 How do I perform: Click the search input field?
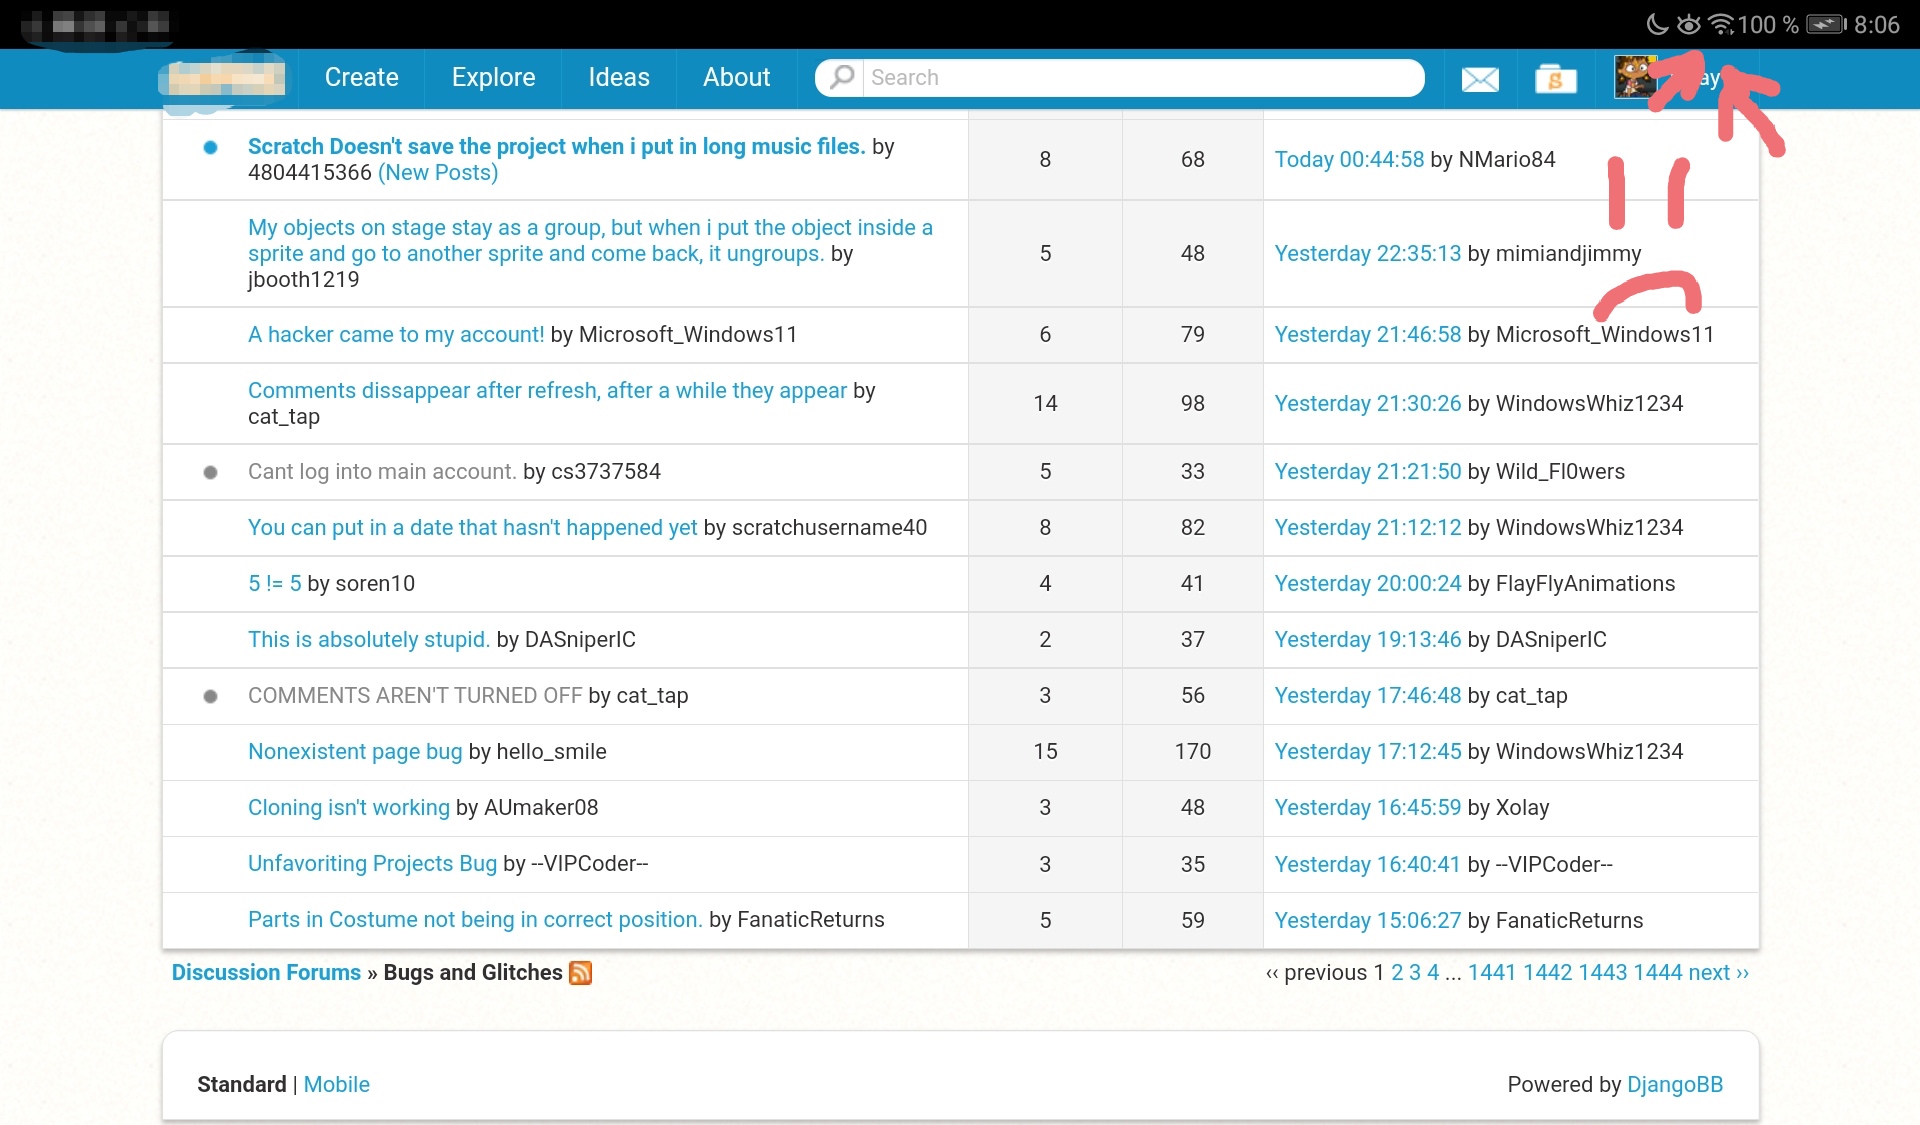coord(1100,77)
